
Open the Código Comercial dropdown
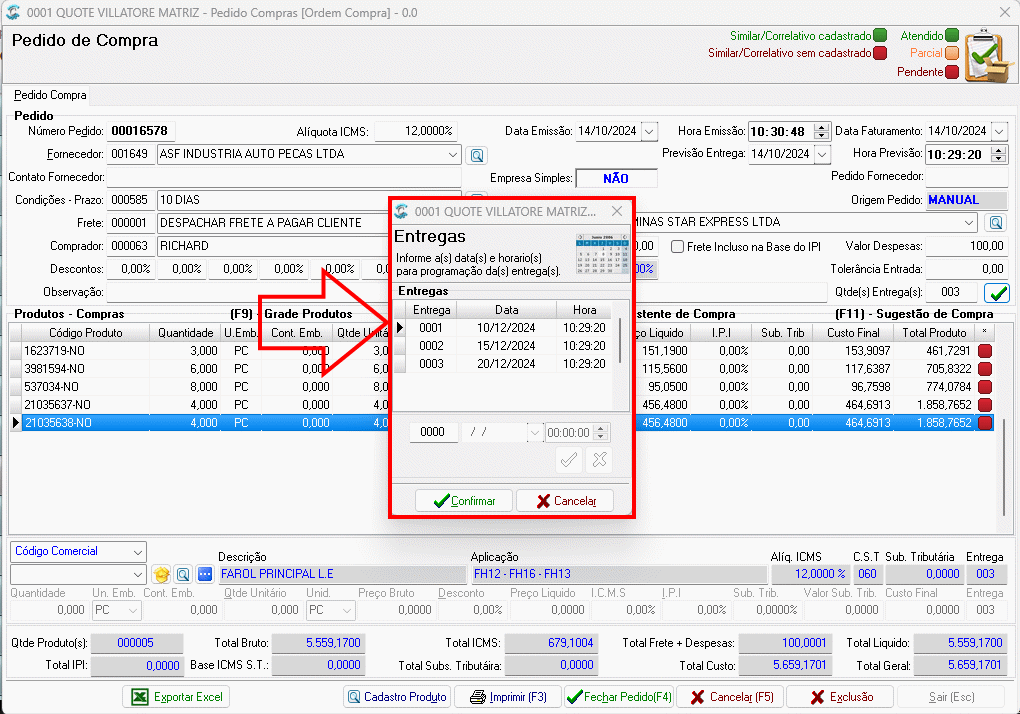138,552
